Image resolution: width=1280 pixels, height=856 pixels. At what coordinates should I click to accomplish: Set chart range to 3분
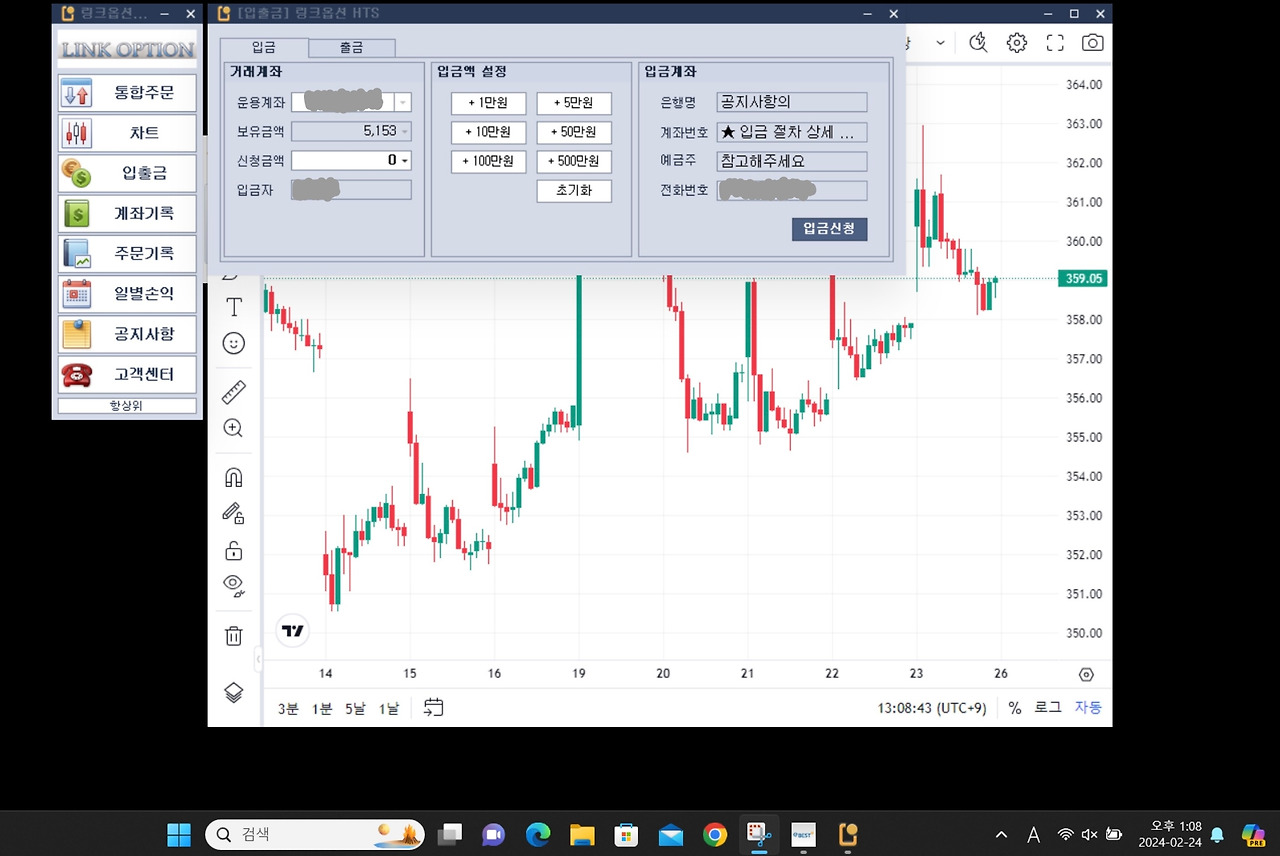[x=288, y=708]
